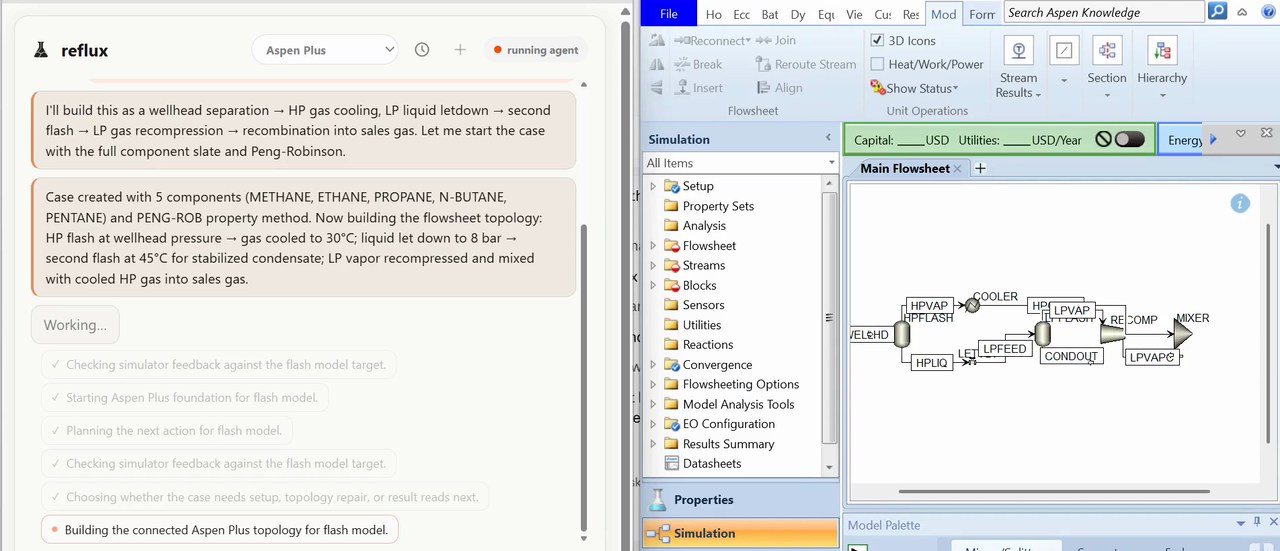Click the Setup folder icon
This screenshot has width=1280, height=551.
coord(672,186)
